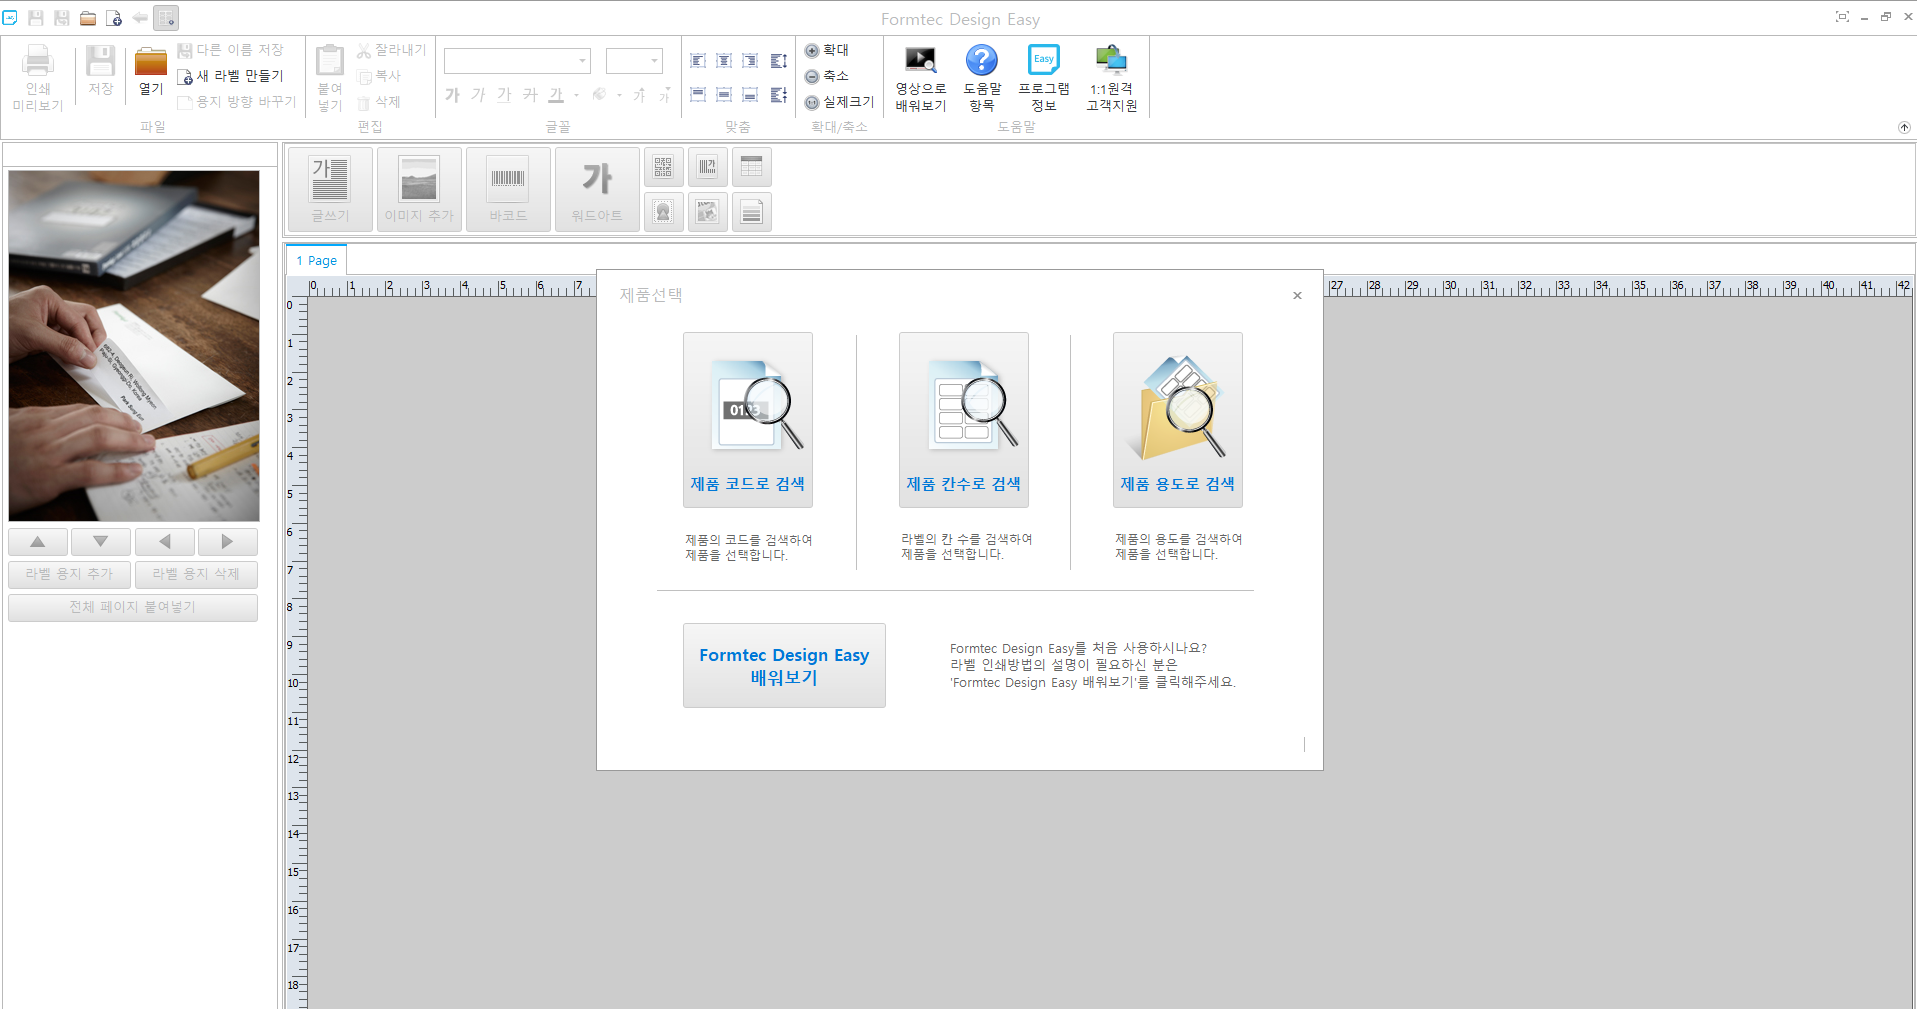Click the left arrow navigation button

[x=165, y=542]
